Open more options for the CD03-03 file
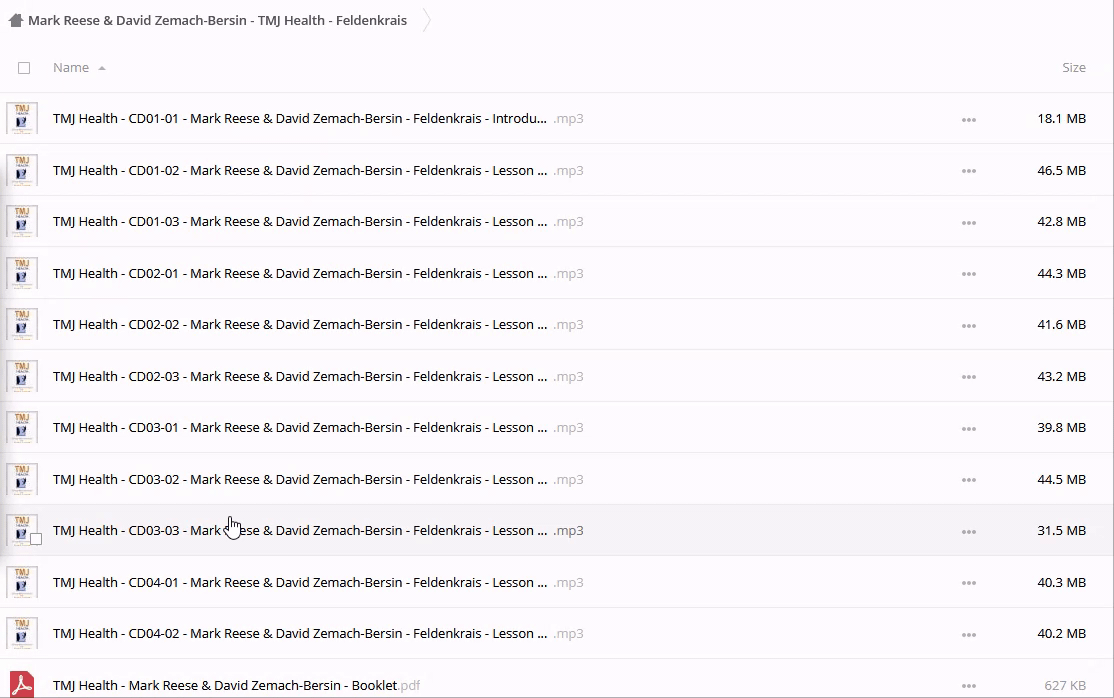The image size is (1114, 698). point(968,531)
